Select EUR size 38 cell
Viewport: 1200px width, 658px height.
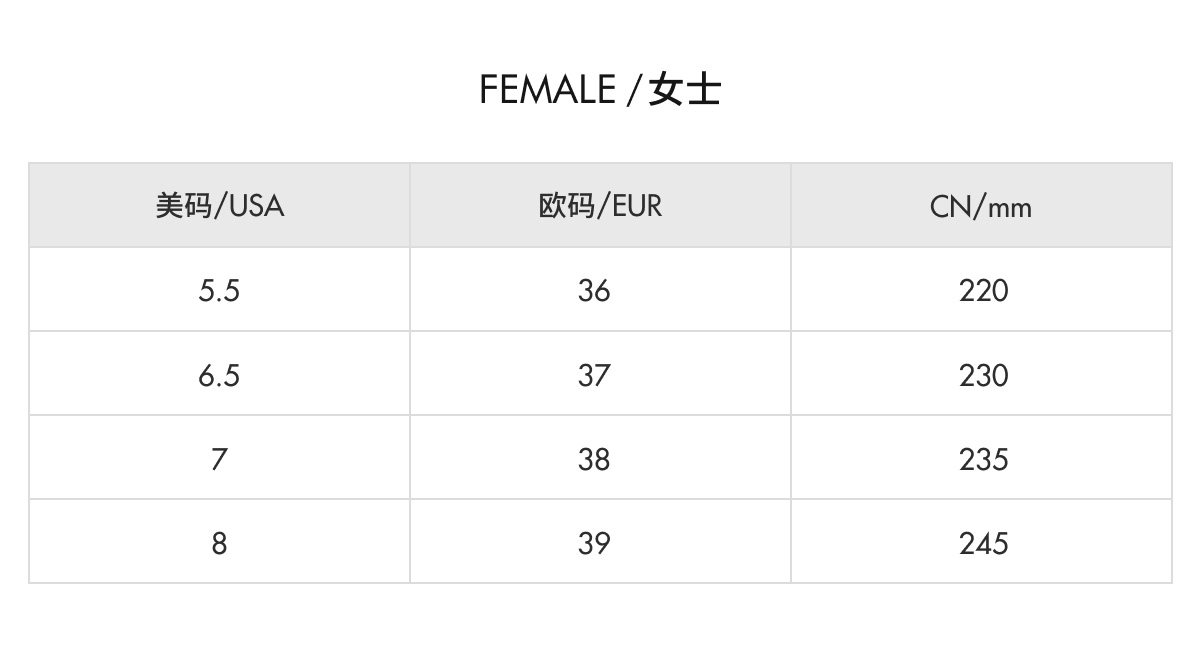pyautogui.click(x=594, y=460)
